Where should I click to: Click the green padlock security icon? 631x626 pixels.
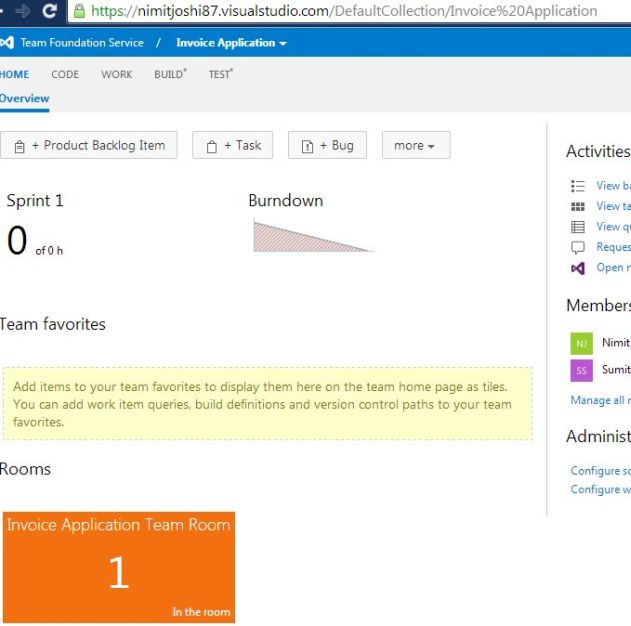coord(79,11)
